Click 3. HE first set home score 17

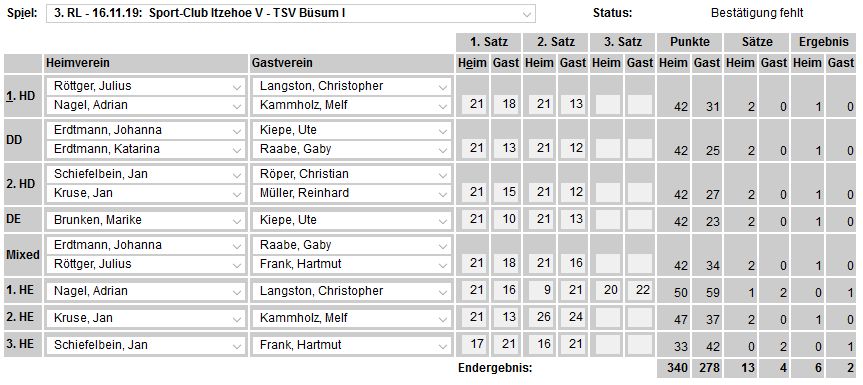pos(474,344)
